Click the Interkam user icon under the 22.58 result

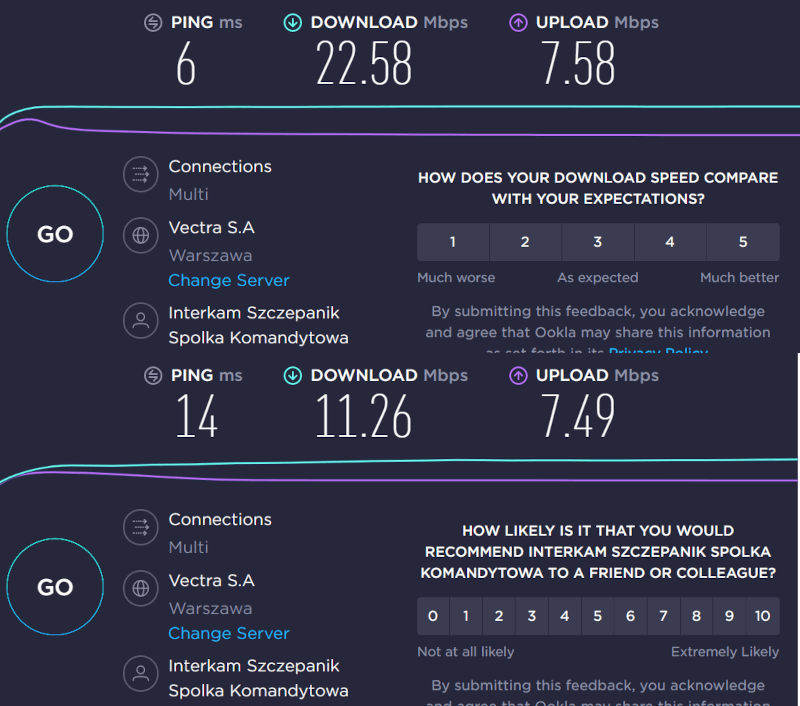[141, 321]
